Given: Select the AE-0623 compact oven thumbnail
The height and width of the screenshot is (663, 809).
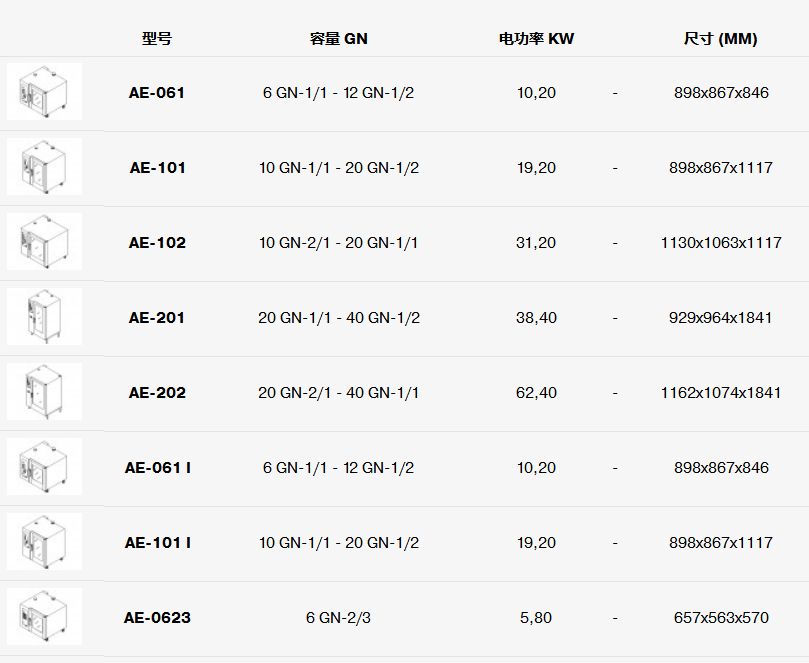Looking at the screenshot, I should (x=44, y=617).
